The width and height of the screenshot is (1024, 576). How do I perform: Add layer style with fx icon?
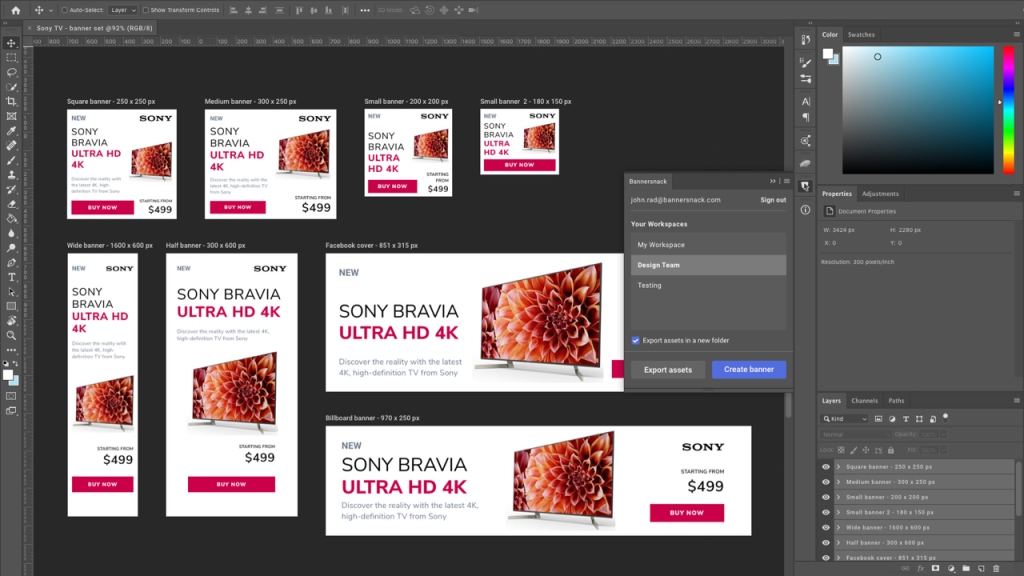click(x=920, y=569)
